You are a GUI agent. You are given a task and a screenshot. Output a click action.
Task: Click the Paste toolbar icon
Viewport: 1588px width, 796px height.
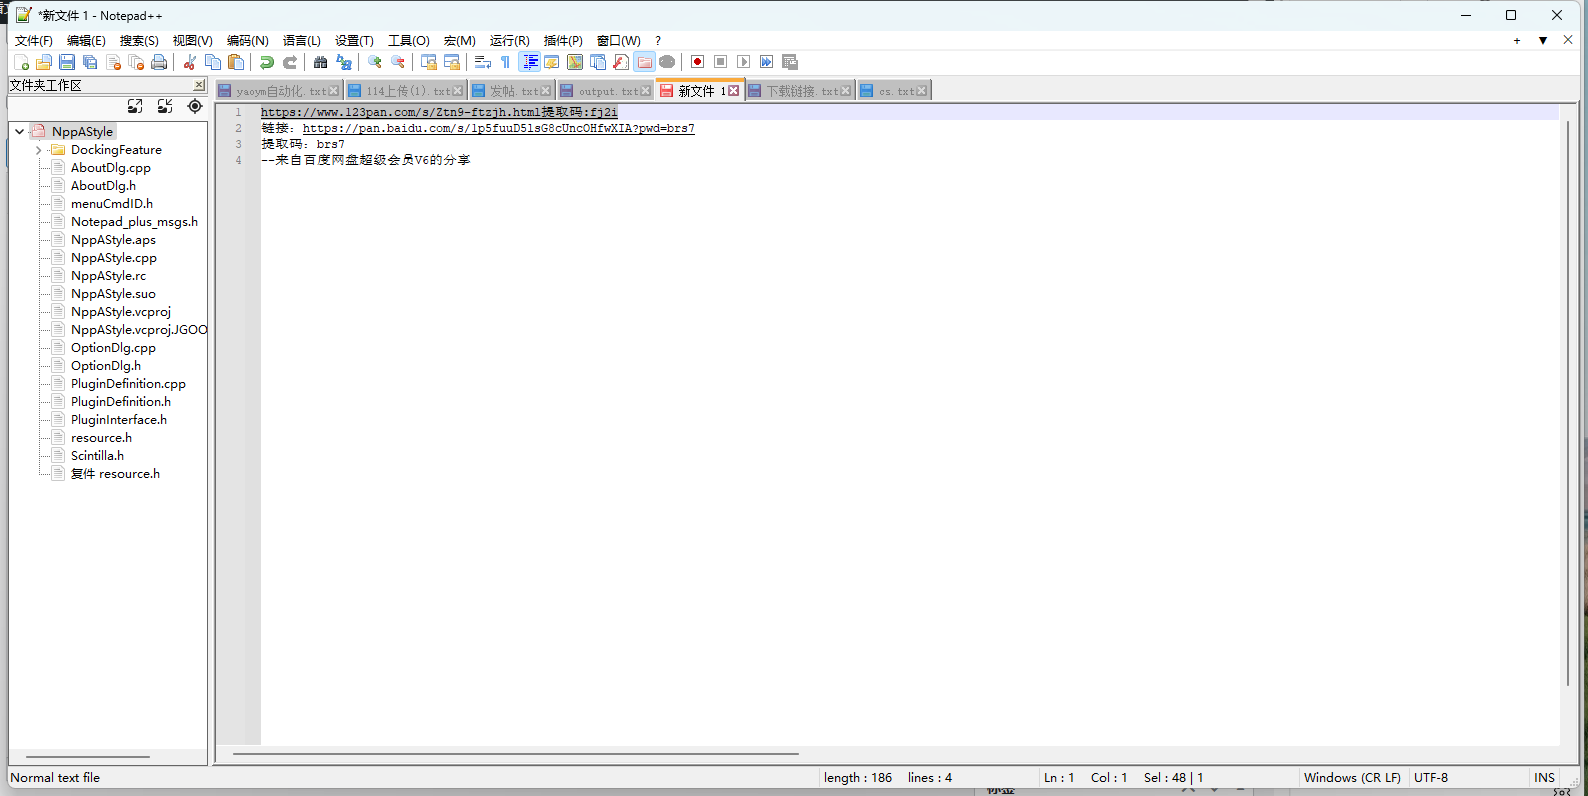[236, 62]
